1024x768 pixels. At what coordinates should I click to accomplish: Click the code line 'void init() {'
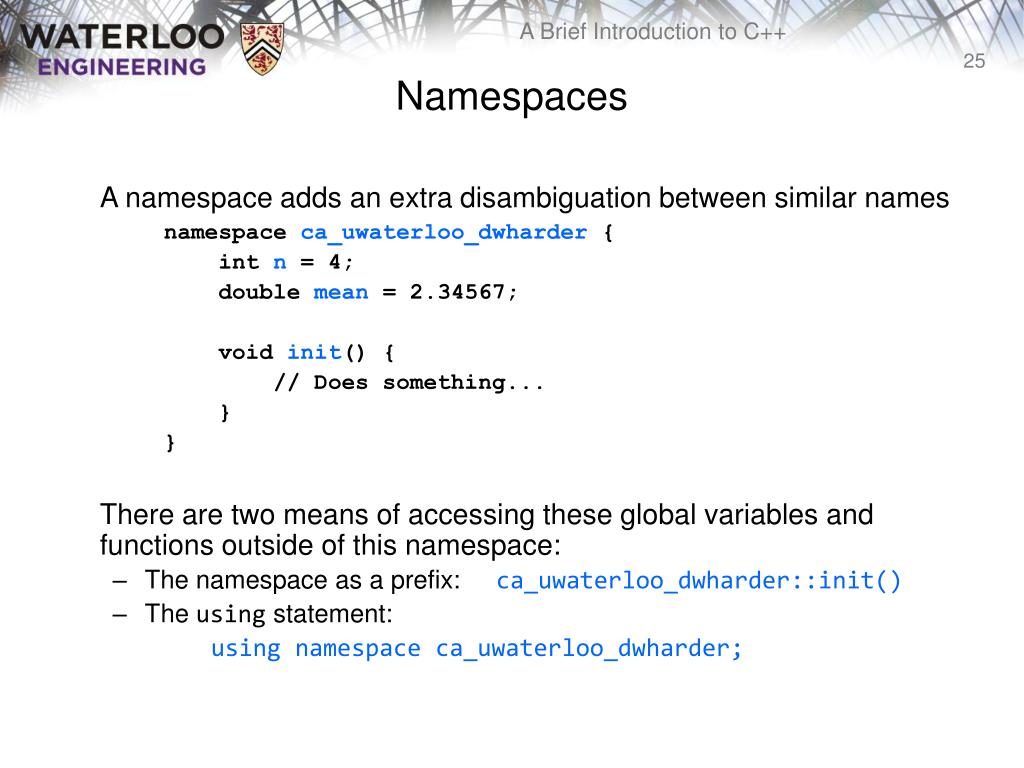coord(306,353)
